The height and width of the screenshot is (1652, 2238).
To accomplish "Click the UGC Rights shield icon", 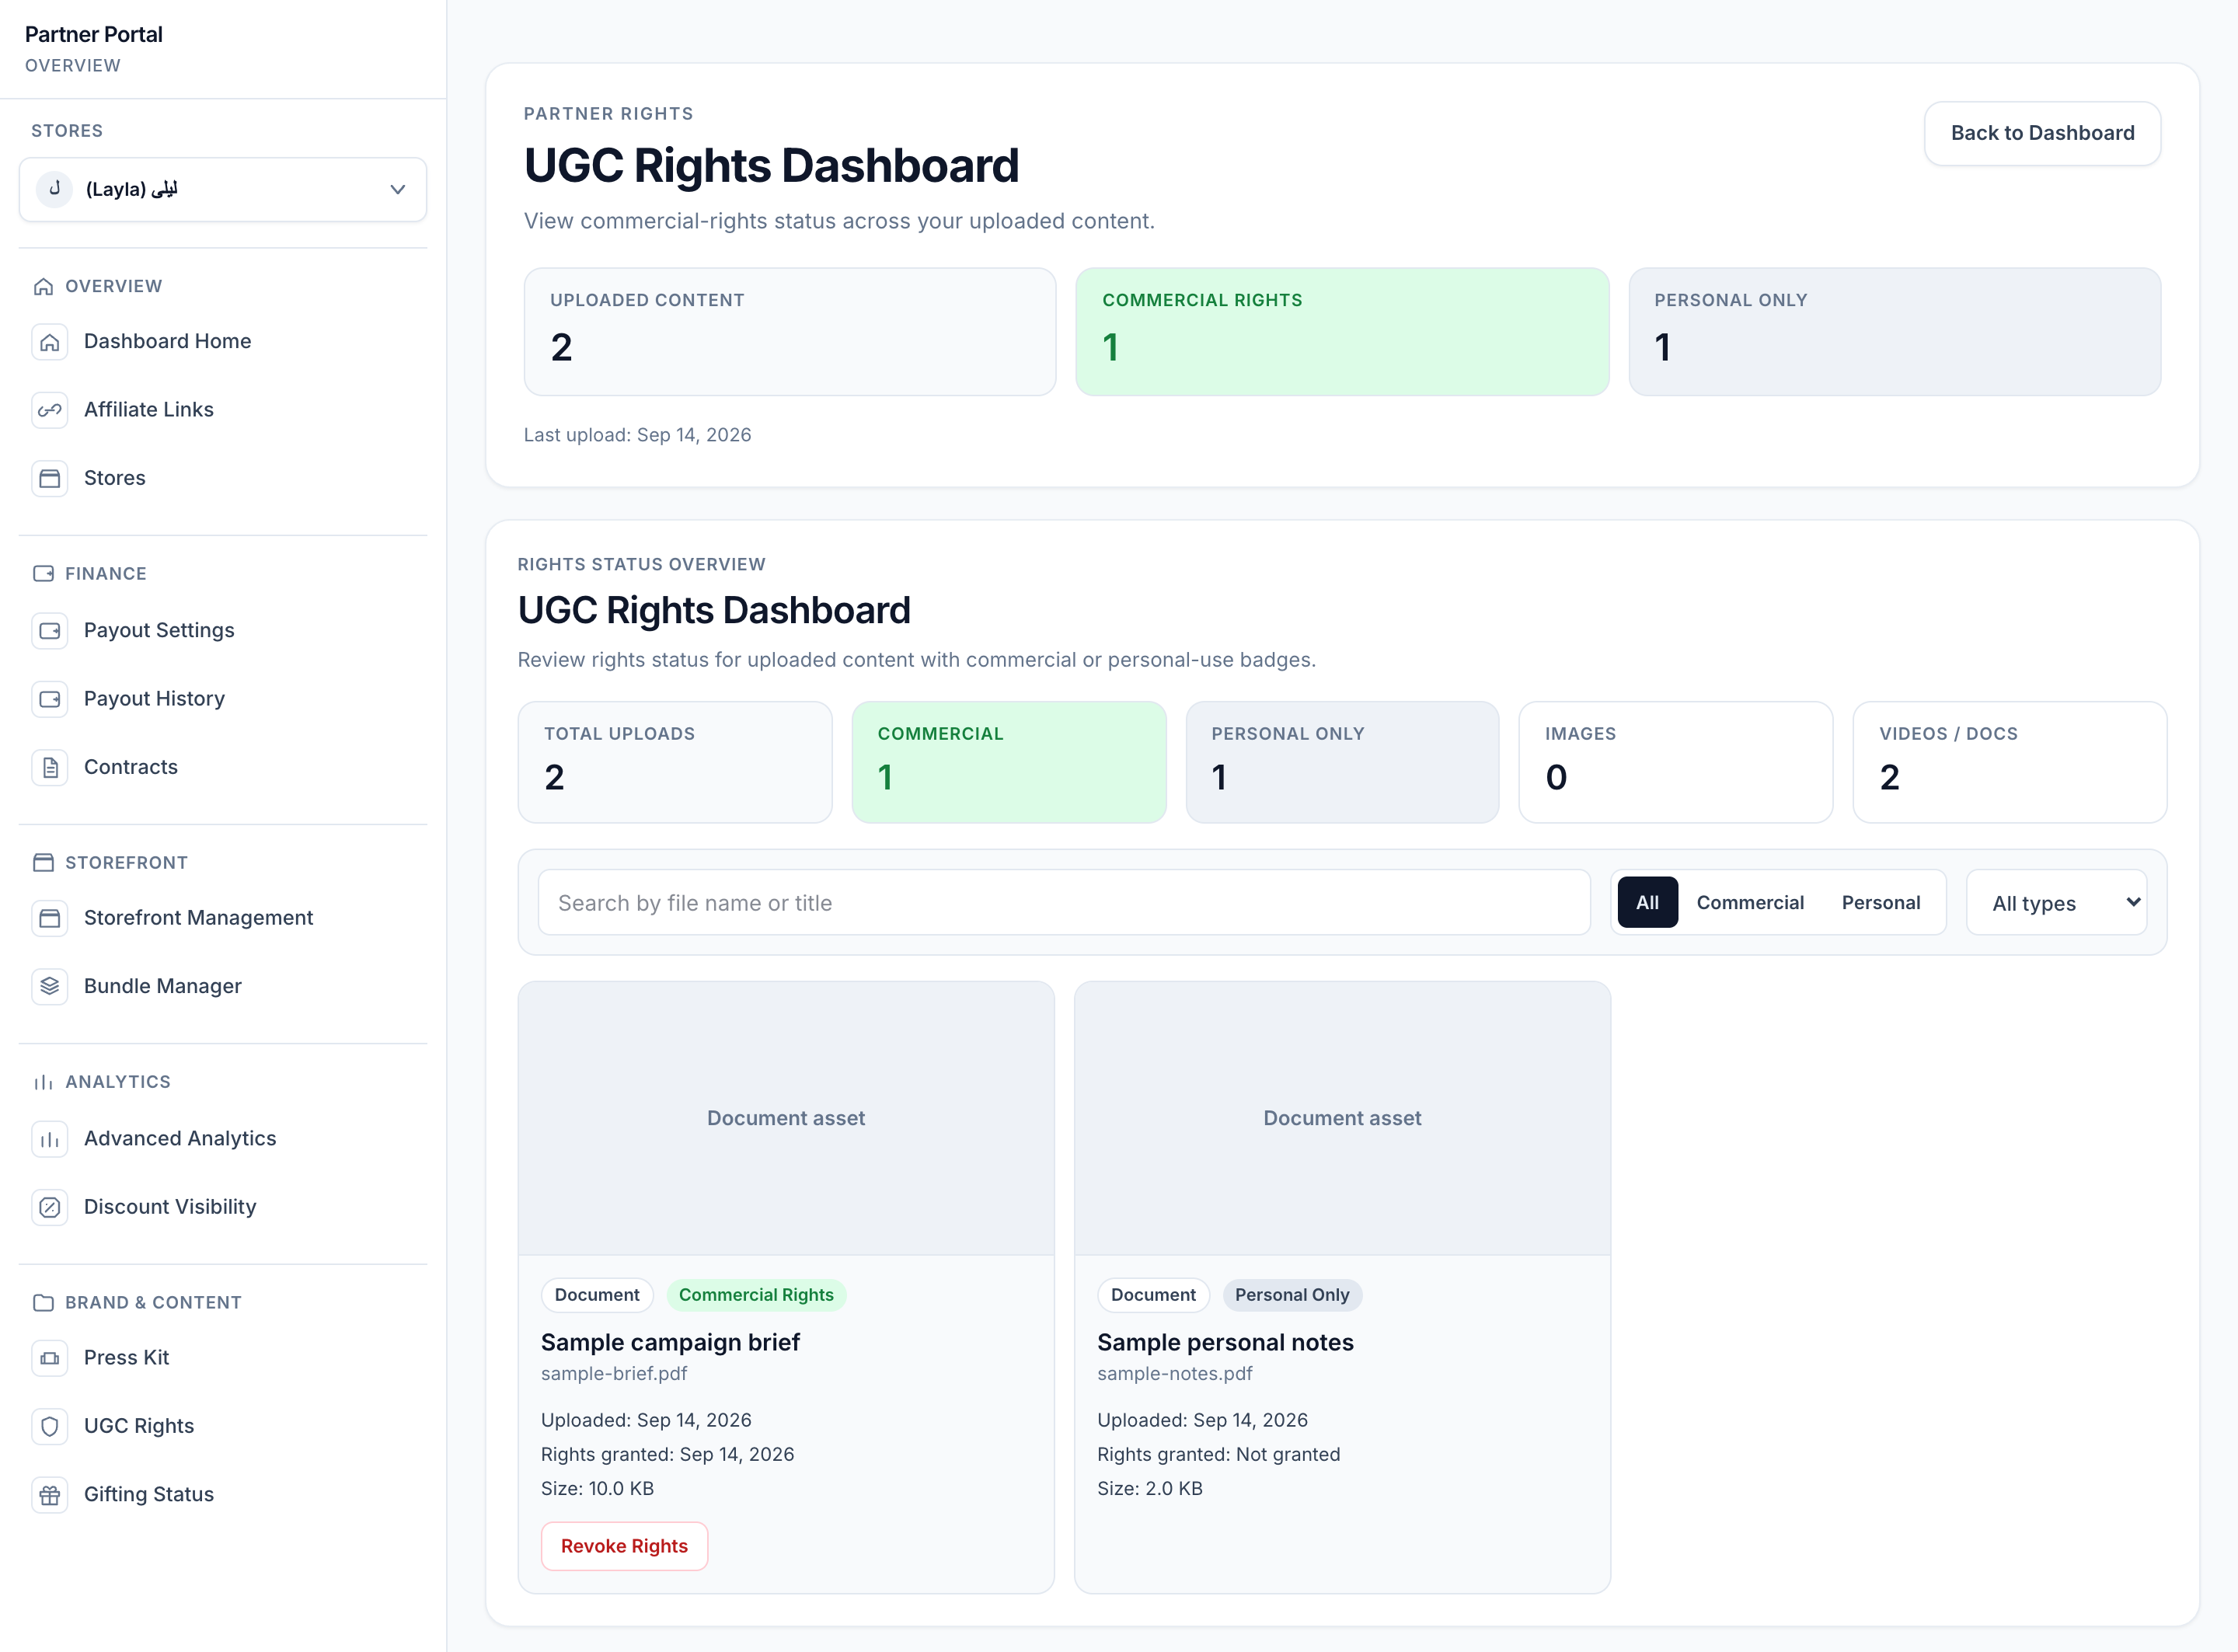I will [x=50, y=1426].
